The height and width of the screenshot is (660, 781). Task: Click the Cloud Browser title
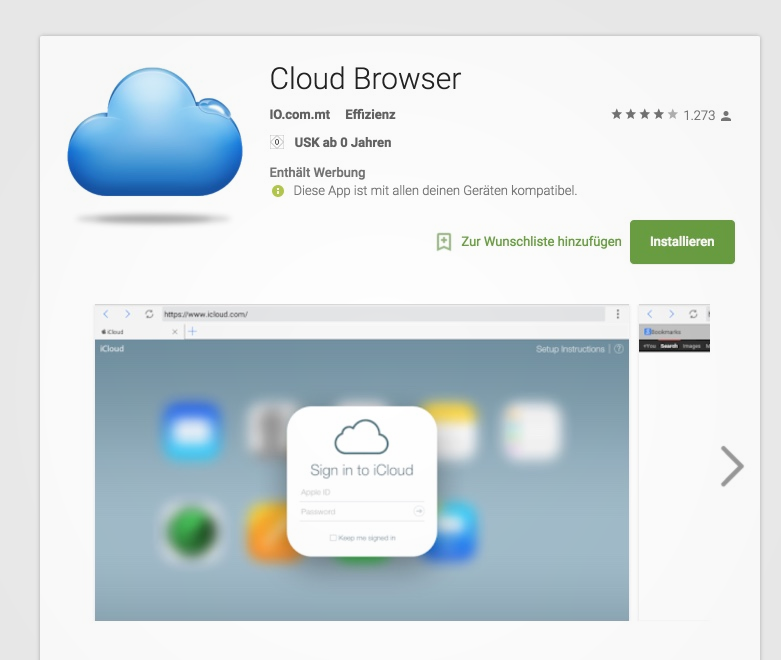(365, 79)
